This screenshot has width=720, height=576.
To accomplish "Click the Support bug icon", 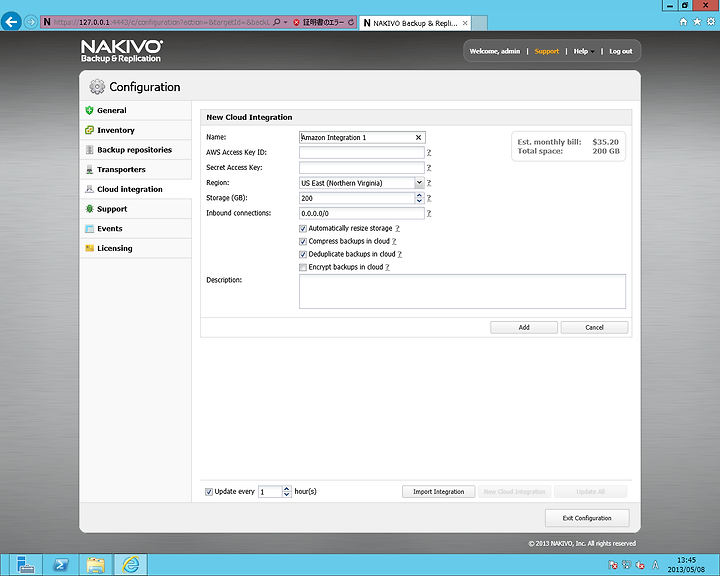I will click(90, 209).
